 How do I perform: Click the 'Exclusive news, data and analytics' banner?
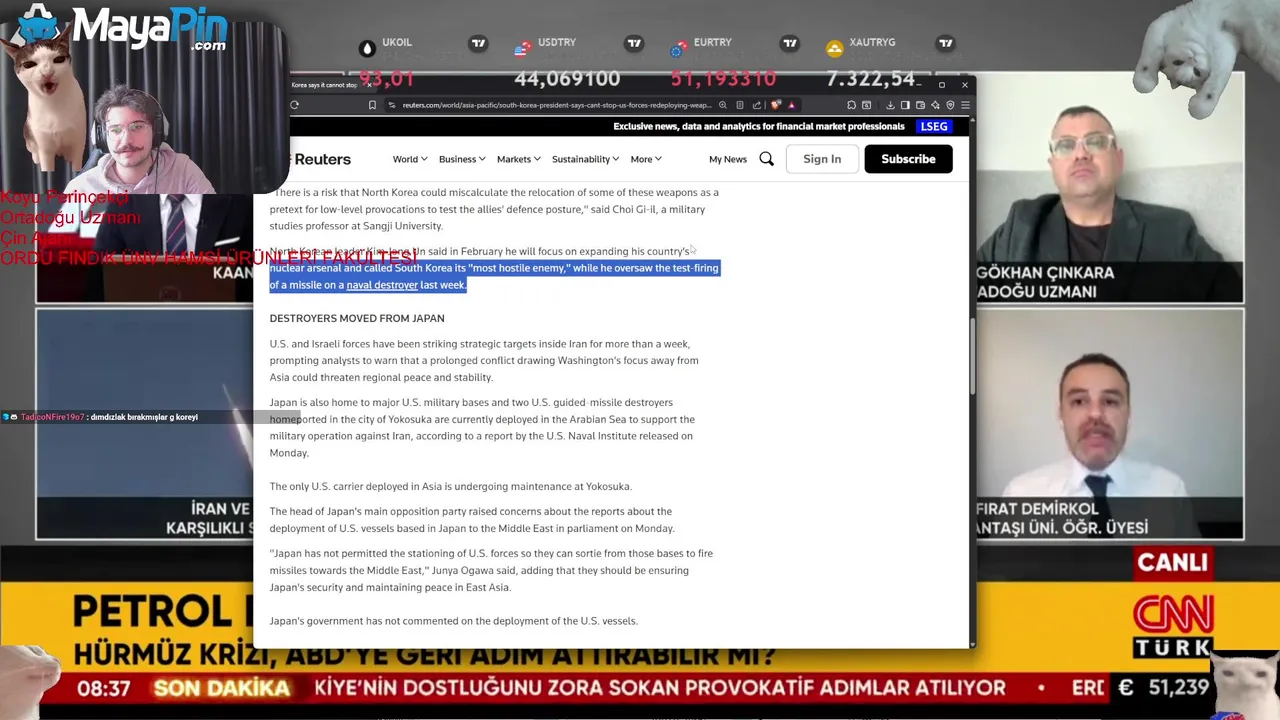759,126
